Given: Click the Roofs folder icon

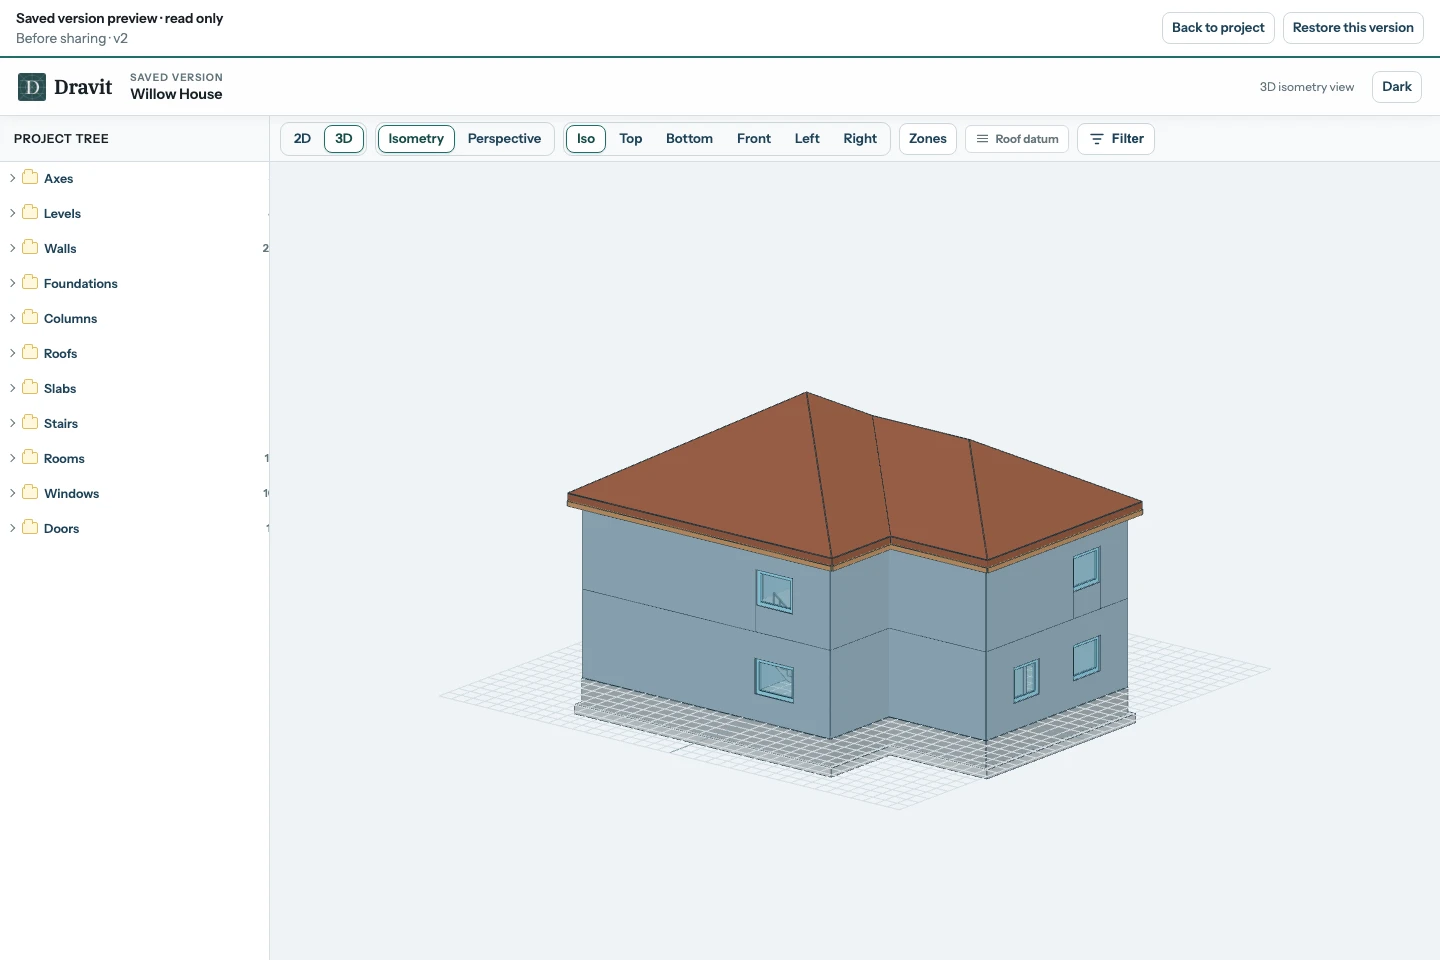Looking at the screenshot, I should tap(30, 353).
